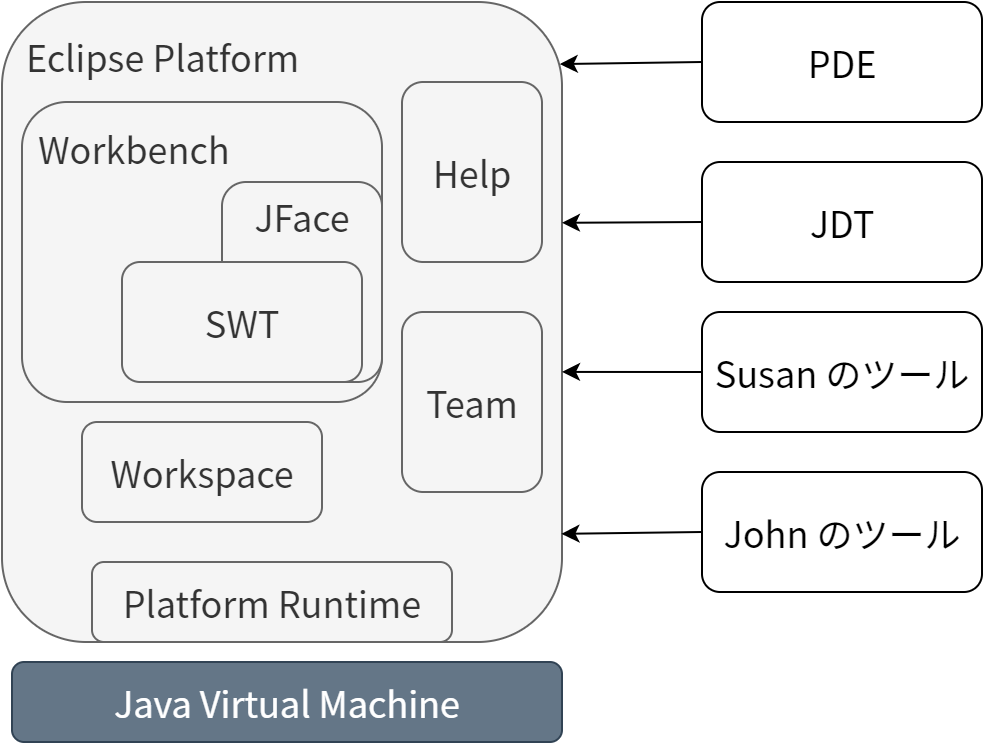Select the Team component box

[471, 403]
